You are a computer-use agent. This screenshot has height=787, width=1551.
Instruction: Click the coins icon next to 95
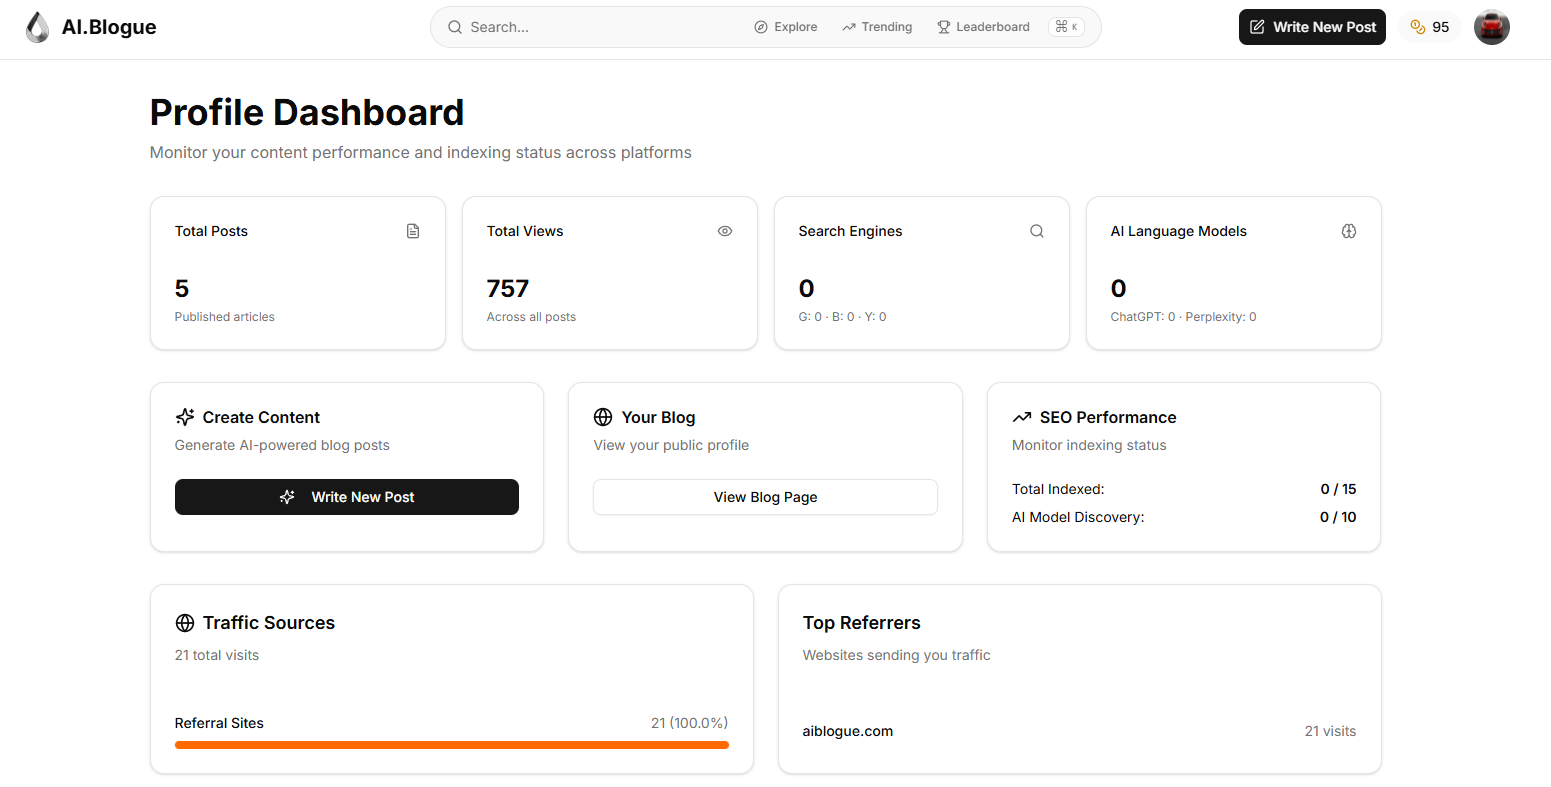1417,27
